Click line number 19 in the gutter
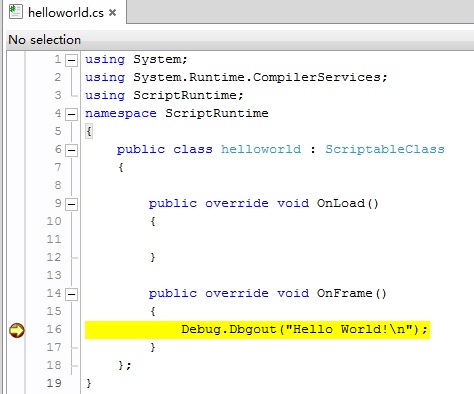The image size is (474, 394). pos(54,383)
